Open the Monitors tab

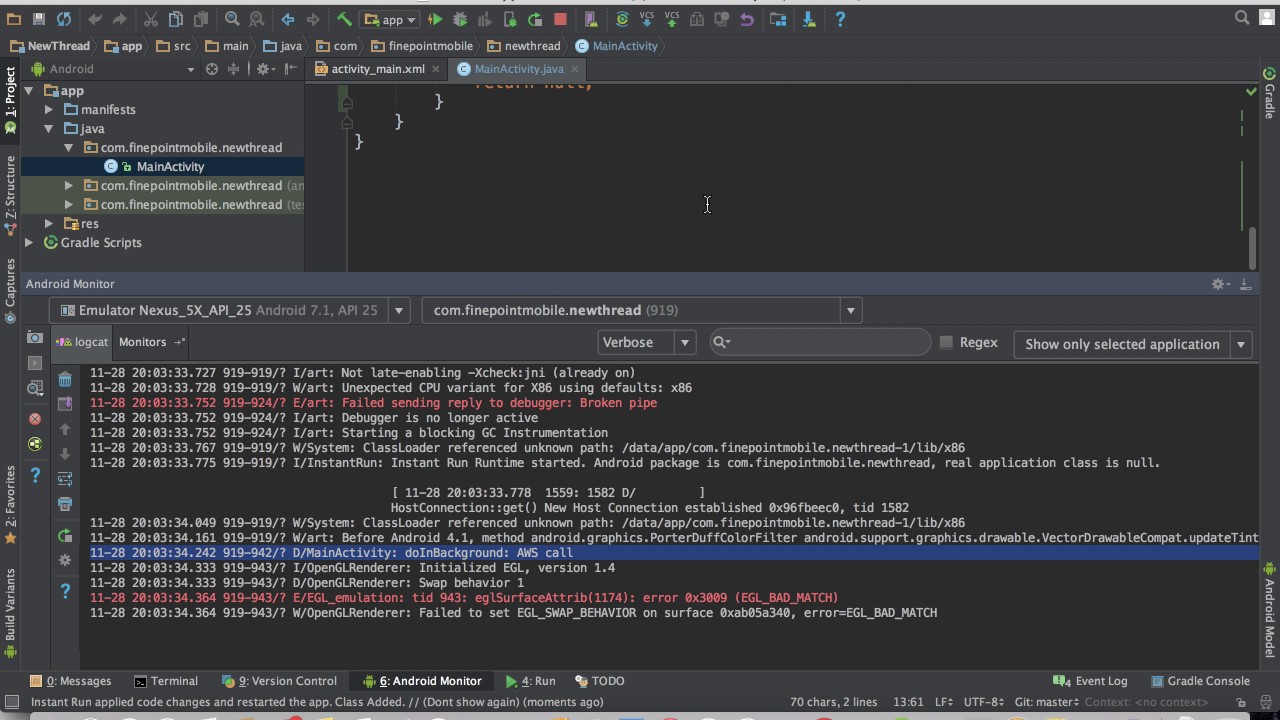142,342
